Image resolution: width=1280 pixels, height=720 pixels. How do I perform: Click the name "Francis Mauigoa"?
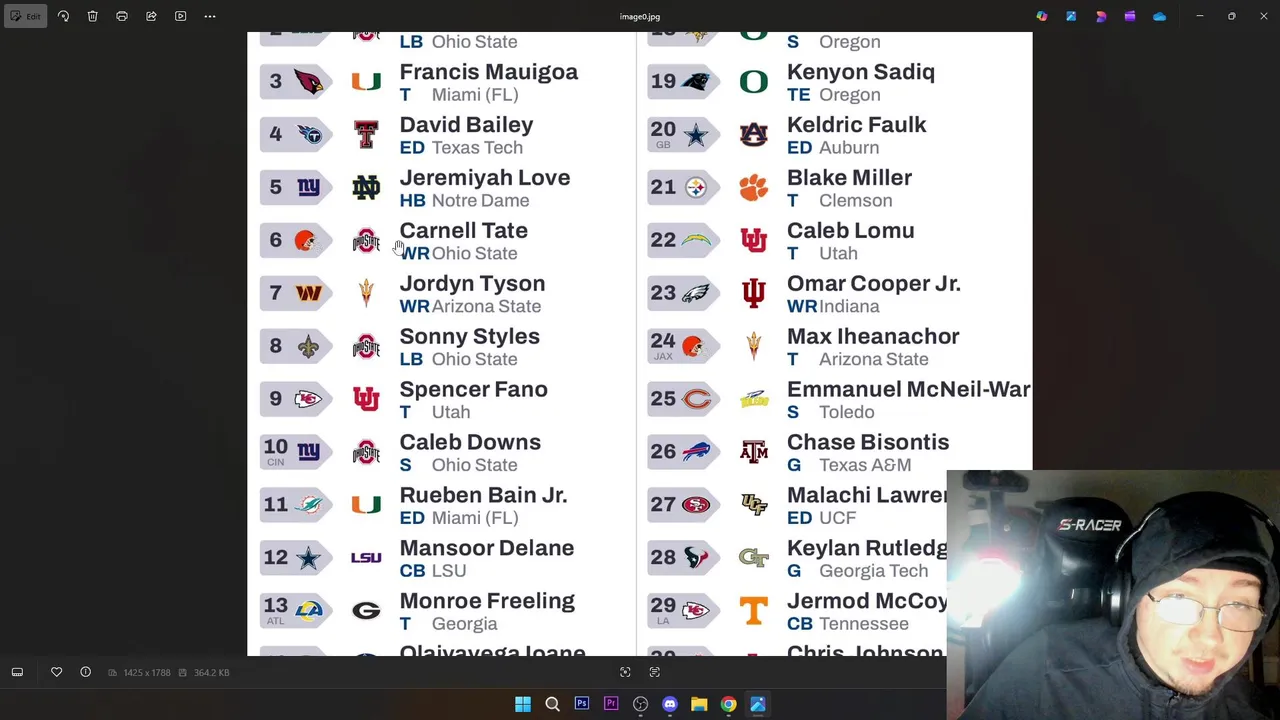pyautogui.click(x=489, y=72)
